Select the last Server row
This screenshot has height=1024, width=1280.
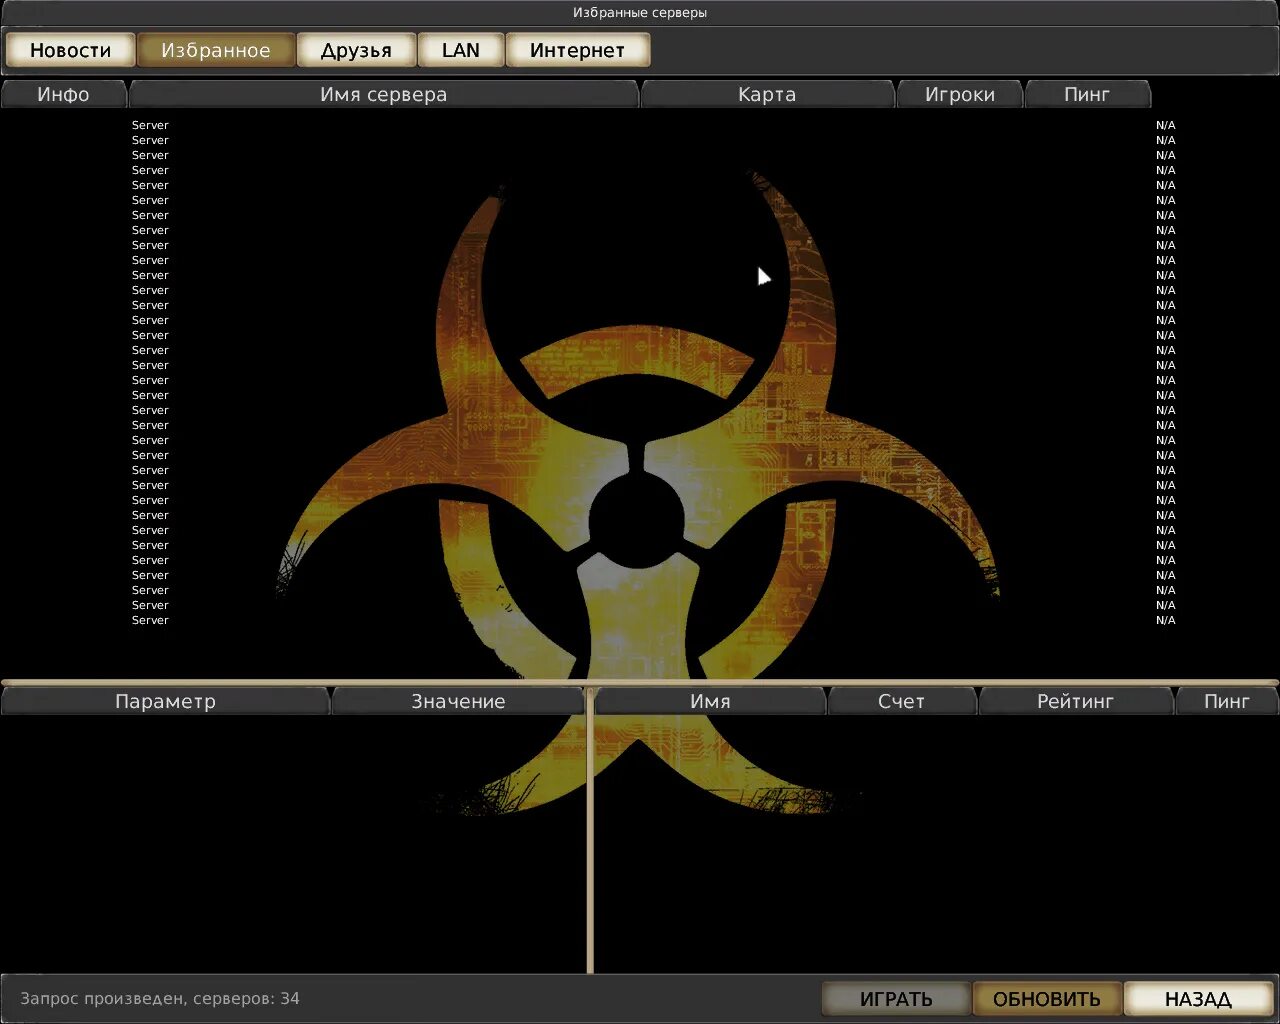[x=640, y=620]
